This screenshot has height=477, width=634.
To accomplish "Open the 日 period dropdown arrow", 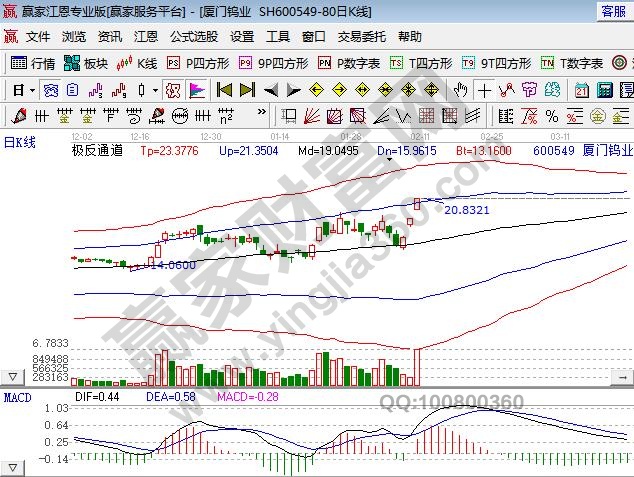I will point(32,90).
